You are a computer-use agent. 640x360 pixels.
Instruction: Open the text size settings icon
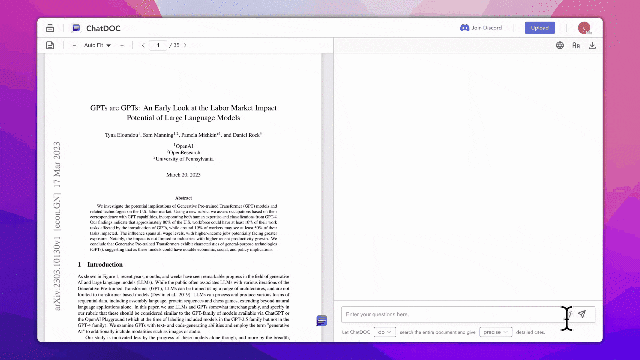[x=576, y=45]
